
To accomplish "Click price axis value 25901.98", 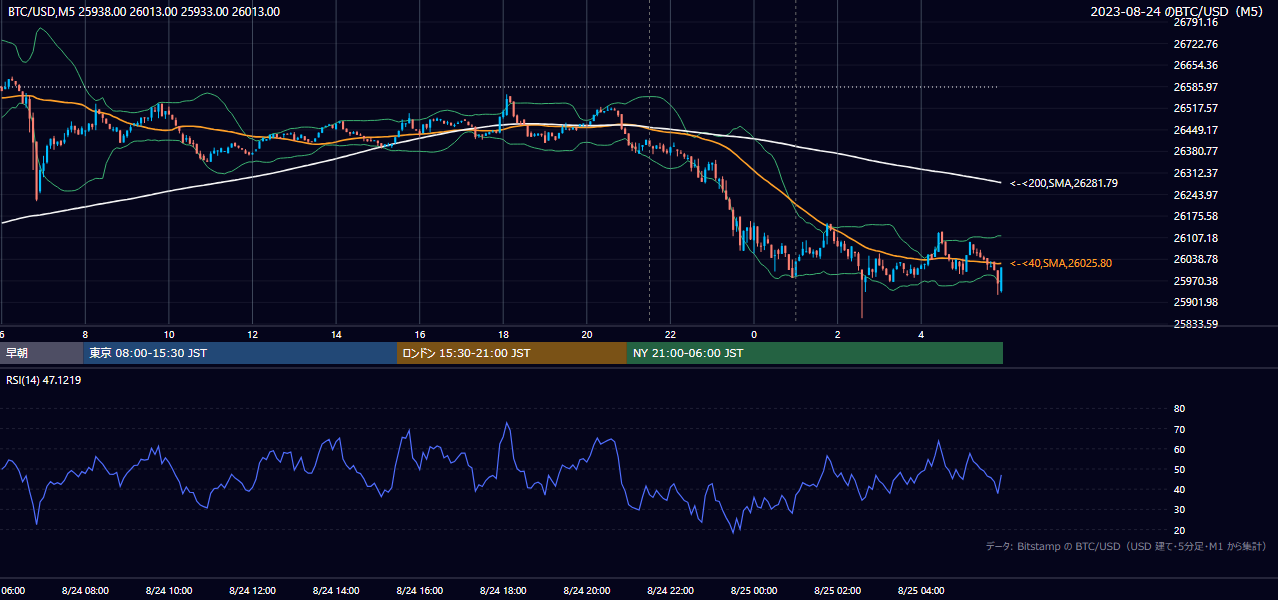I will coord(1195,302).
